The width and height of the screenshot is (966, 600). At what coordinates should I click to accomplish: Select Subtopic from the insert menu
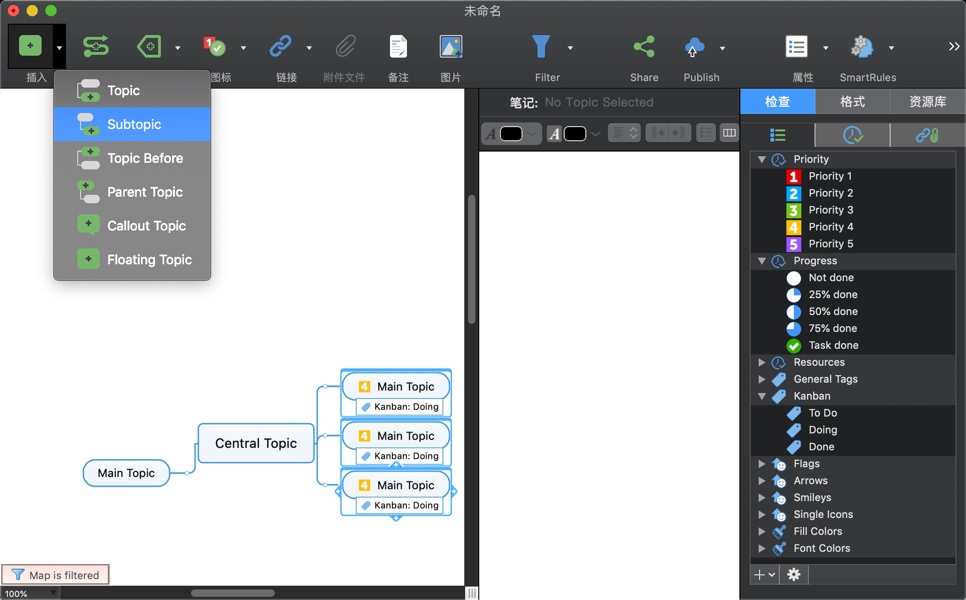(131, 124)
